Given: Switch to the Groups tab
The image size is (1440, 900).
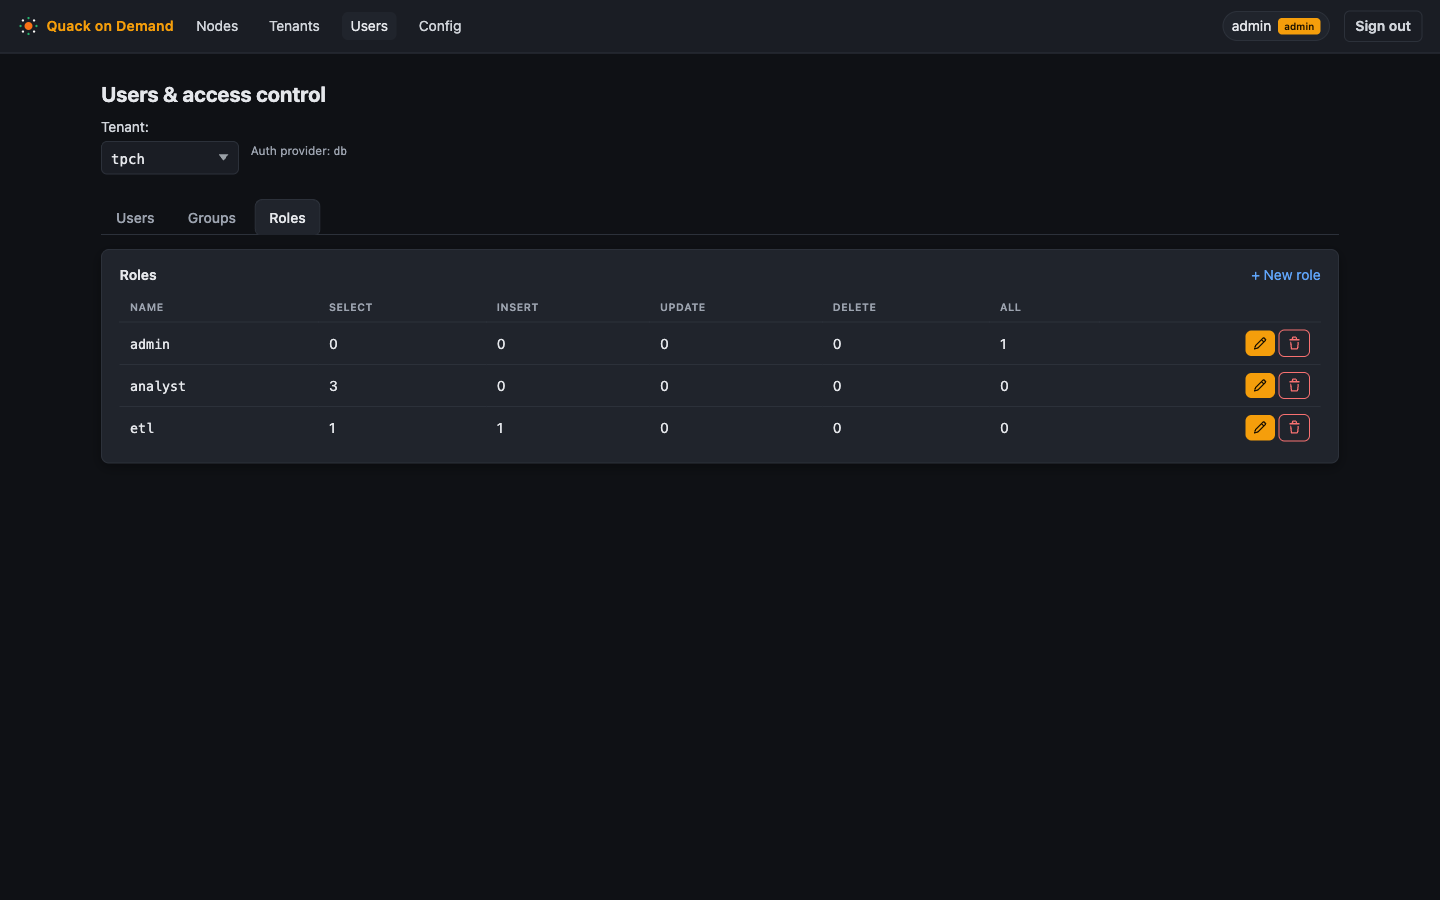Looking at the screenshot, I should pyautogui.click(x=212, y=218).
